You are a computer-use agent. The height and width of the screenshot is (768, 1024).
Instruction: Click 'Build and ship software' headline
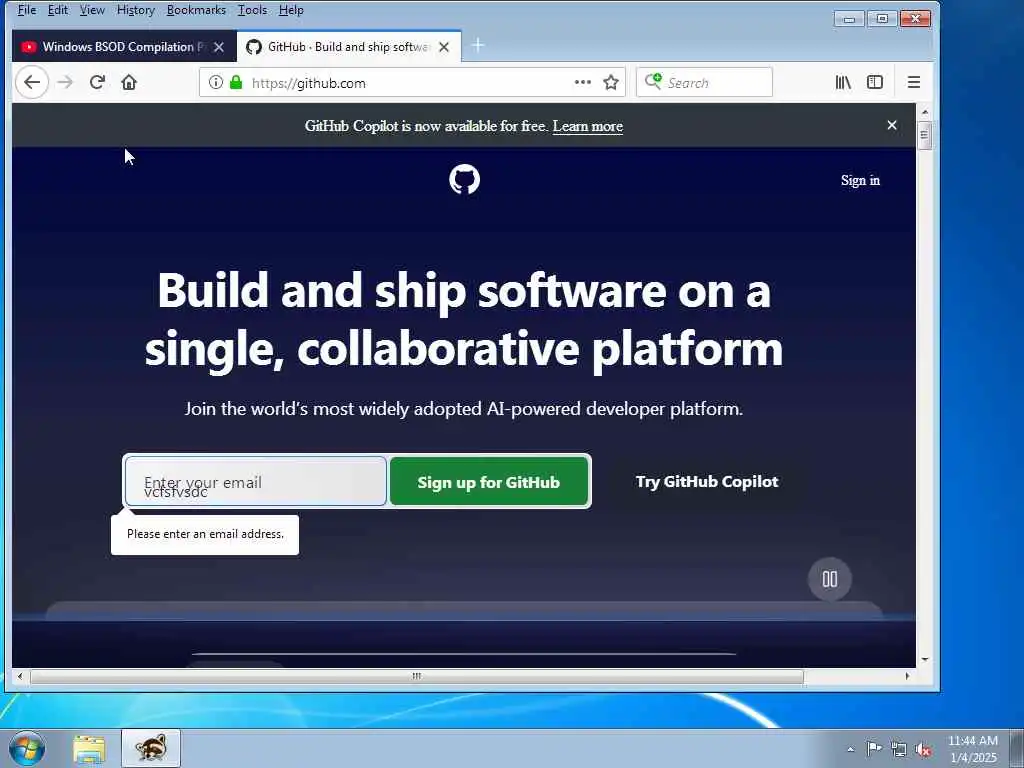click(x=464, y=319)
